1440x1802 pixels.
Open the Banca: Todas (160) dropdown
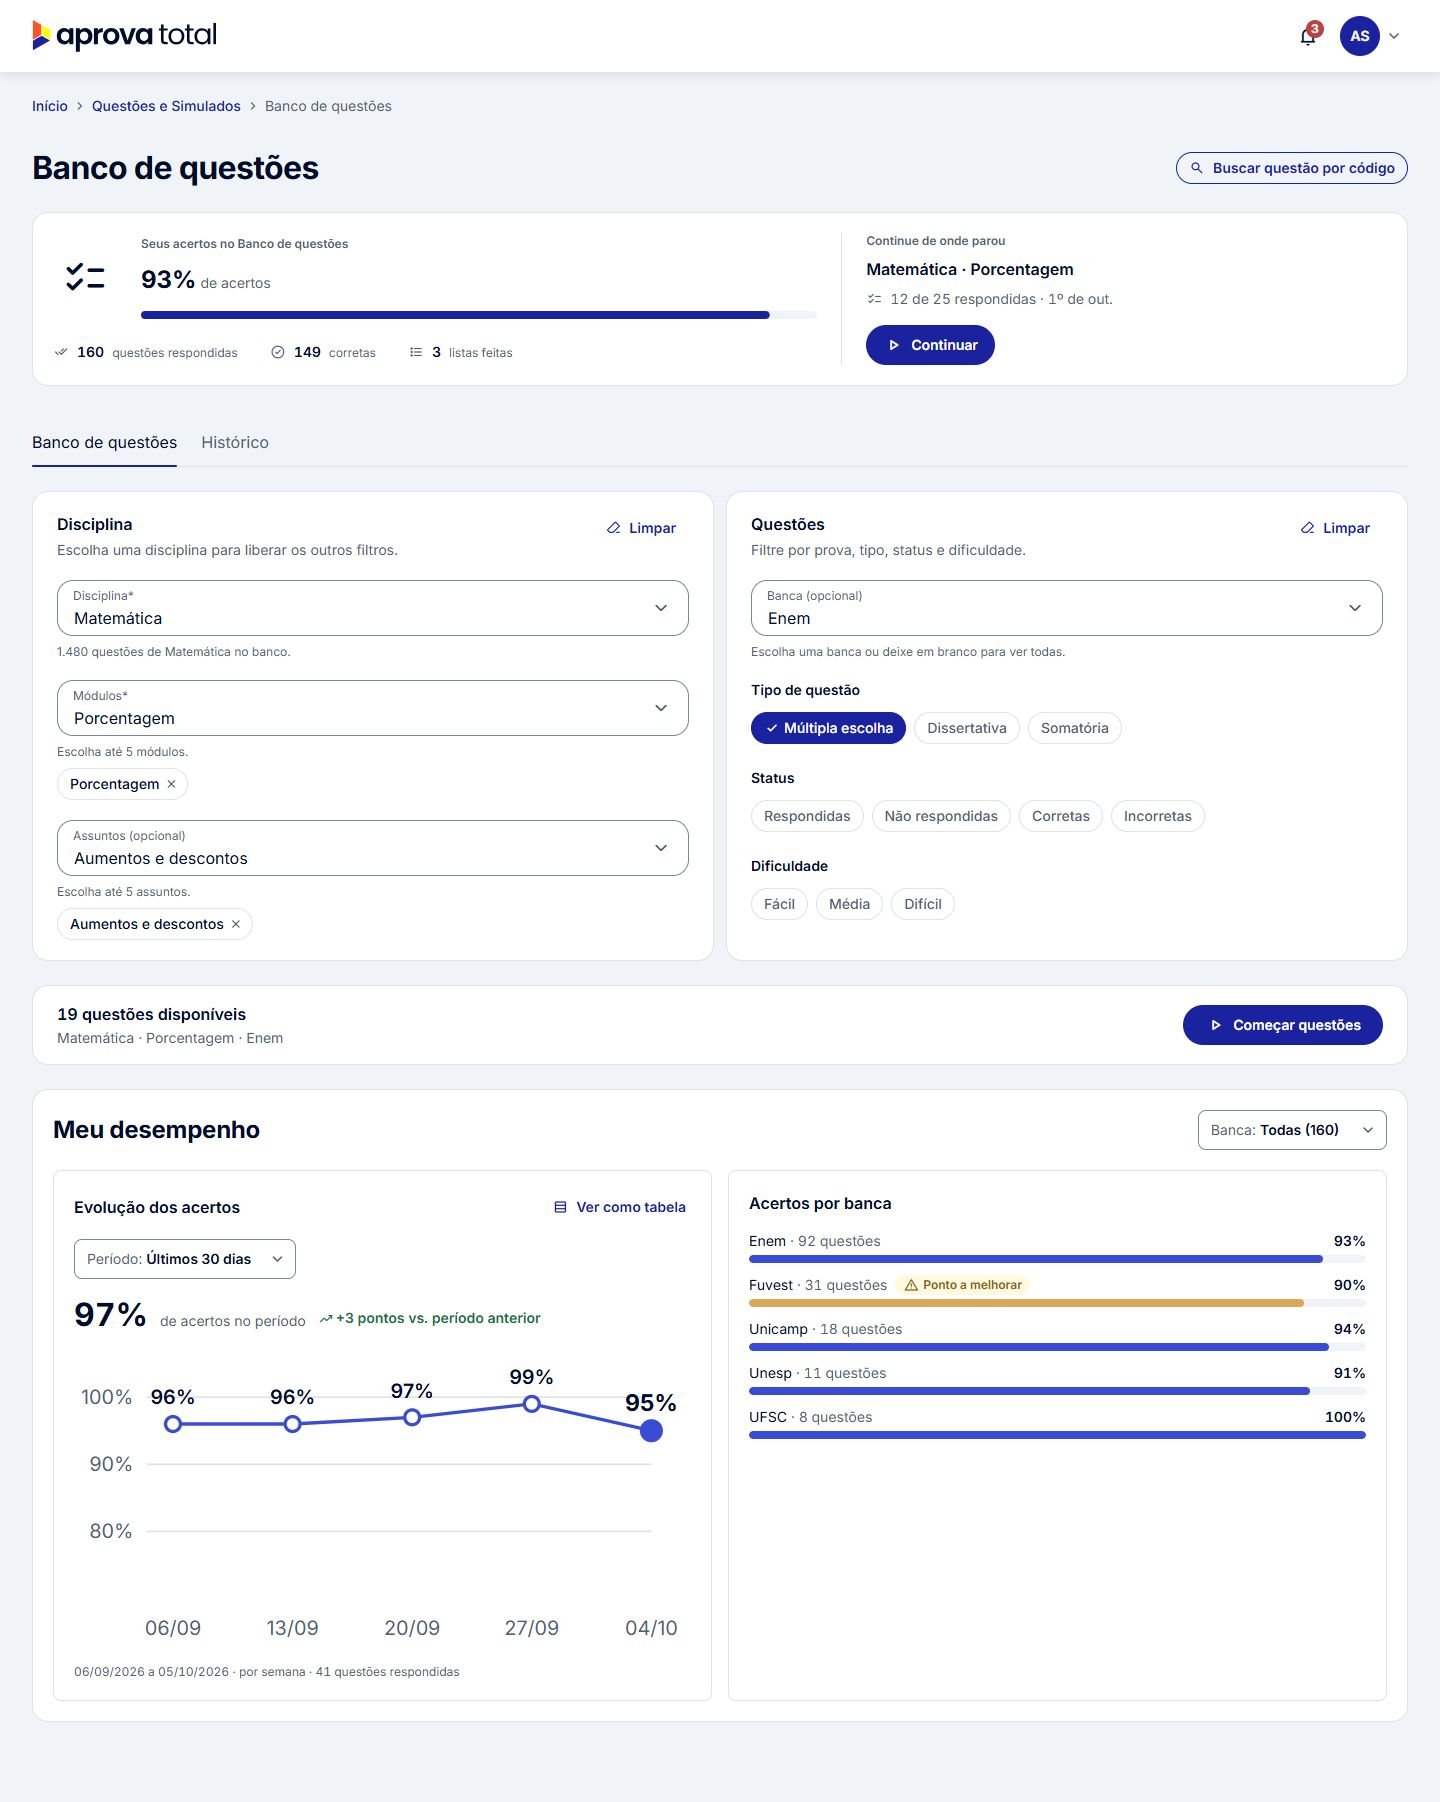click(1292, 1130)
